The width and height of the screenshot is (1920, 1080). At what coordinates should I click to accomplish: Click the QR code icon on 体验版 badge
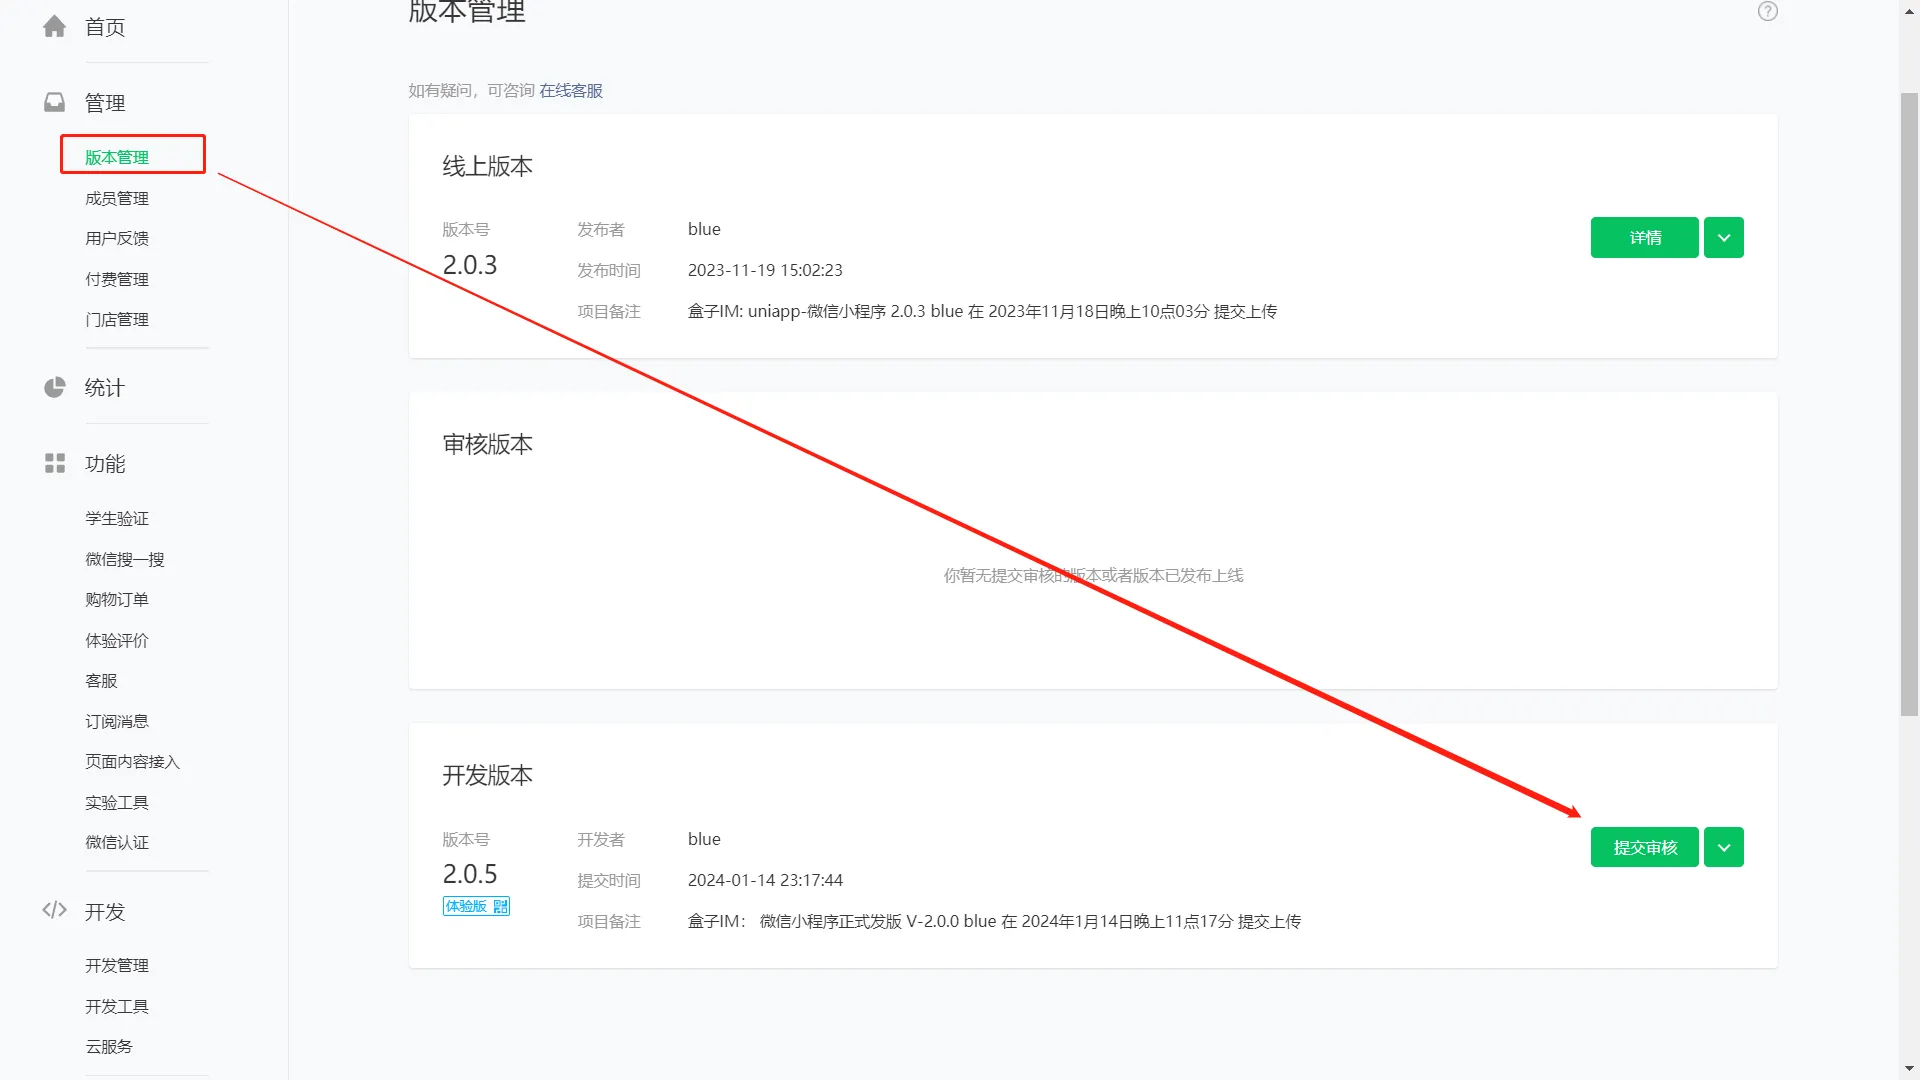point(501,906)
